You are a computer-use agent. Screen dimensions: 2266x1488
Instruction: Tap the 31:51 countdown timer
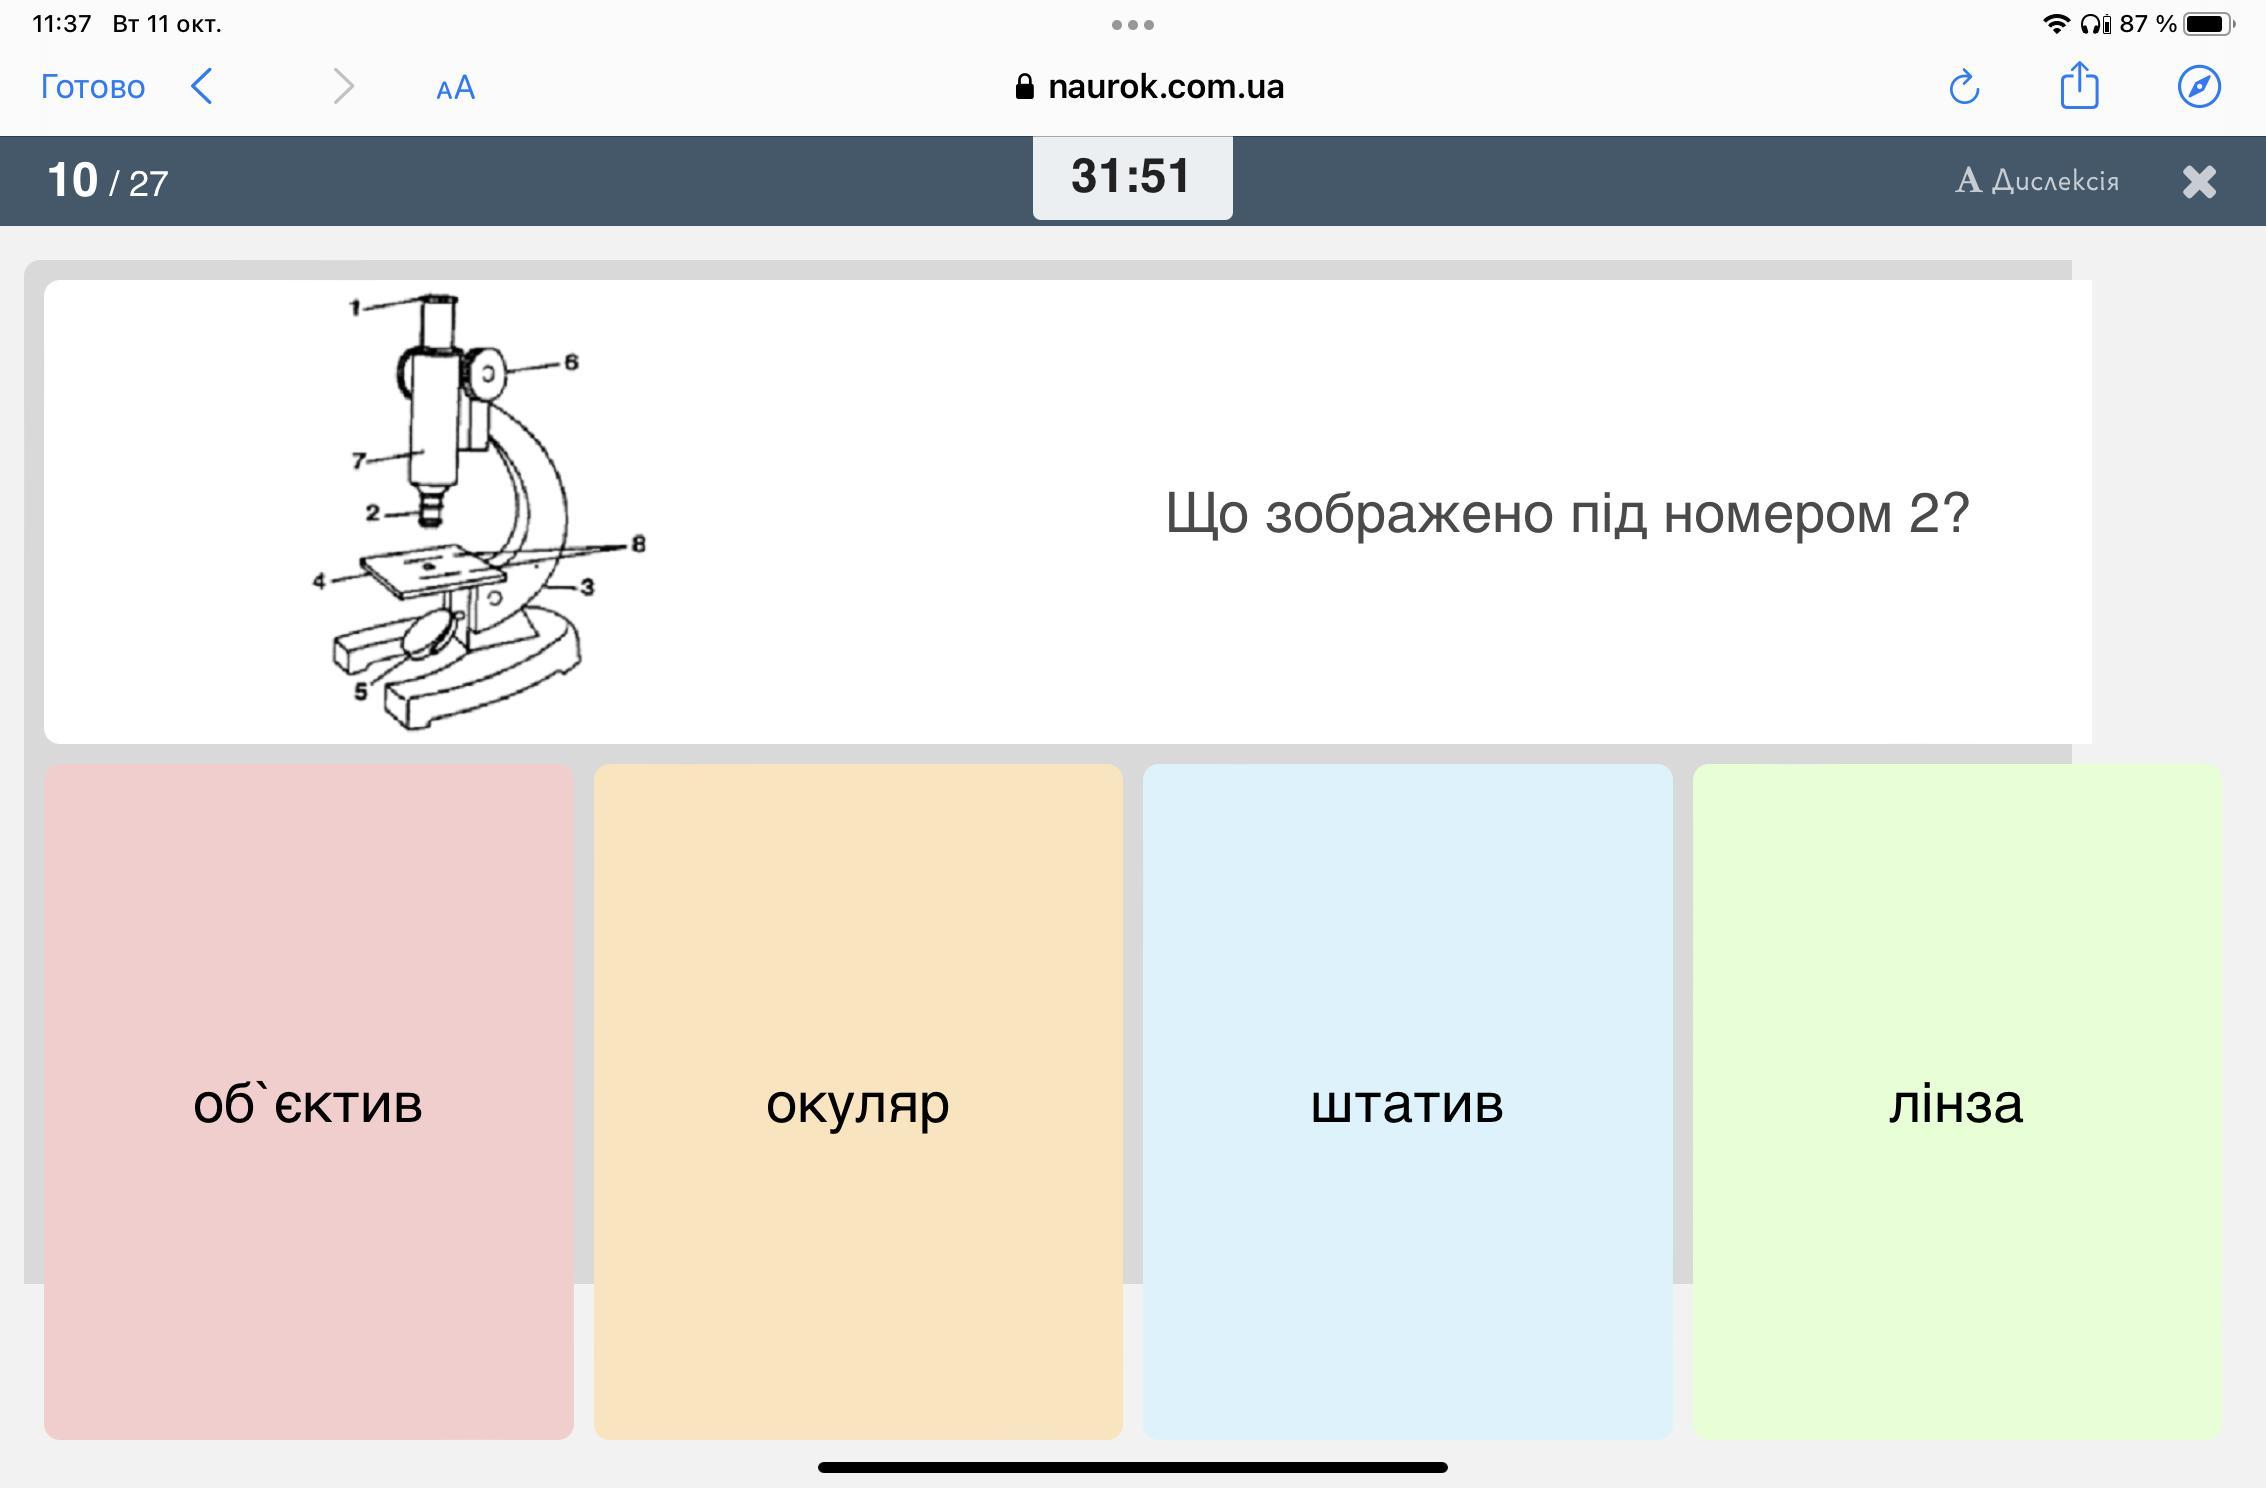point(1132,177)
